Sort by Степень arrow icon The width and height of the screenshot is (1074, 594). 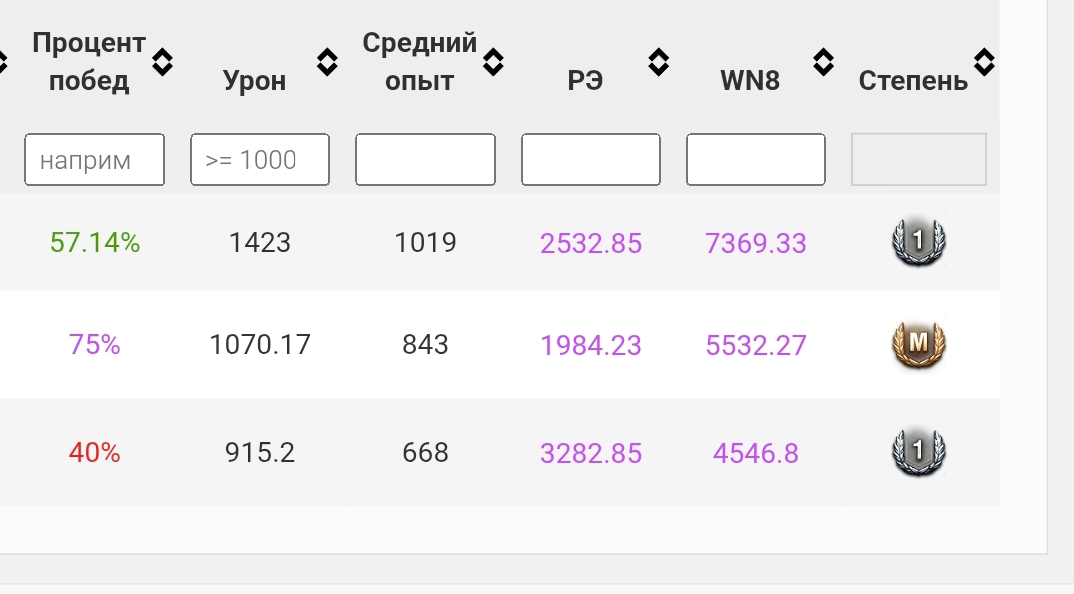[984, 63]
